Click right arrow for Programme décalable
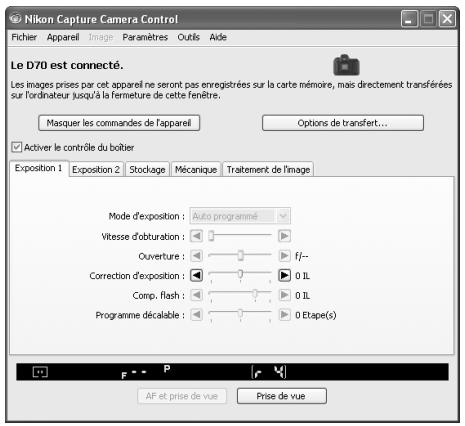 click(x=284, y=315)
